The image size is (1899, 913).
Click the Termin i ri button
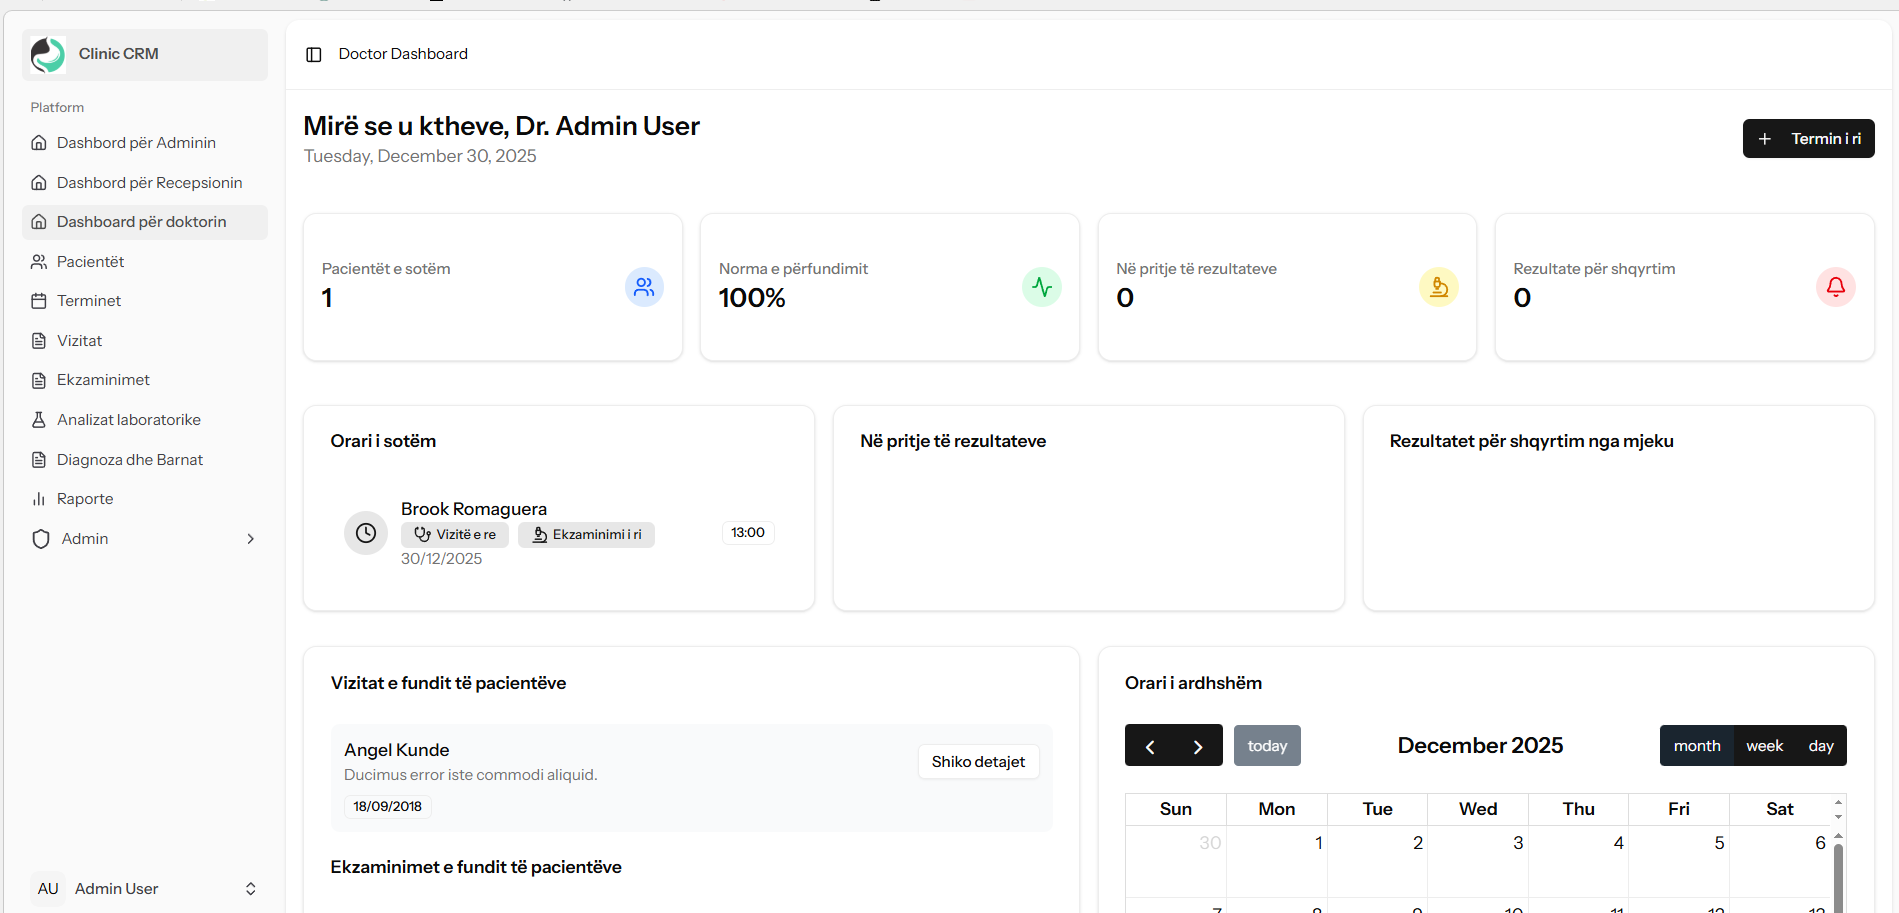pyautogui.click(x=1808, y=139)
